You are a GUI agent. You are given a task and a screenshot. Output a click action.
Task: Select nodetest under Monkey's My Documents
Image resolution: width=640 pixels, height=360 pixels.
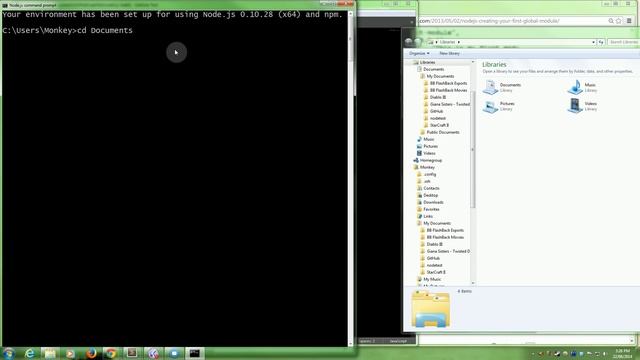click(434, 265)
